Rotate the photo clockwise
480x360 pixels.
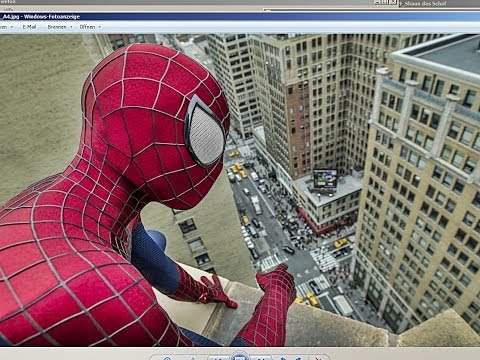[298, 359]
